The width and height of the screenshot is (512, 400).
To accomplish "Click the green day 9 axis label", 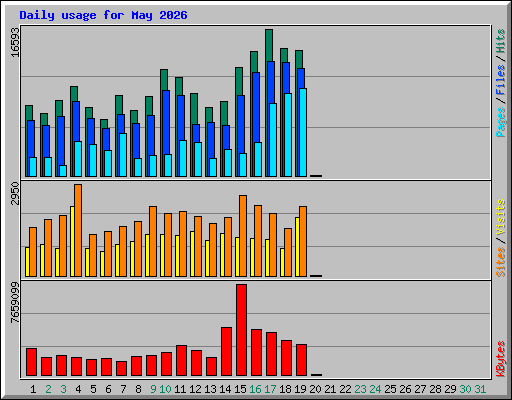I will pyautogui.click(x=153, y=389).
